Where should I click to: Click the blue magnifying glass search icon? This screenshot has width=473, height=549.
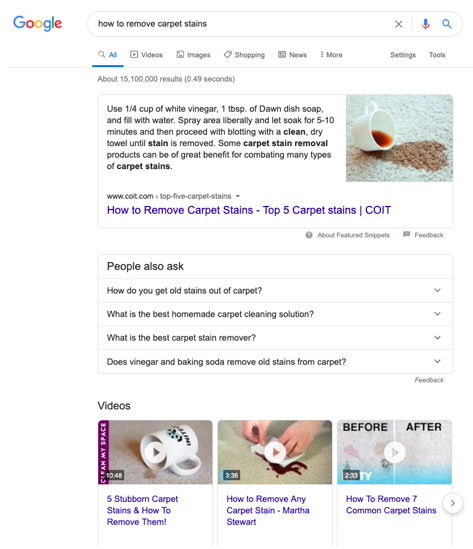(x=446, y=24)
